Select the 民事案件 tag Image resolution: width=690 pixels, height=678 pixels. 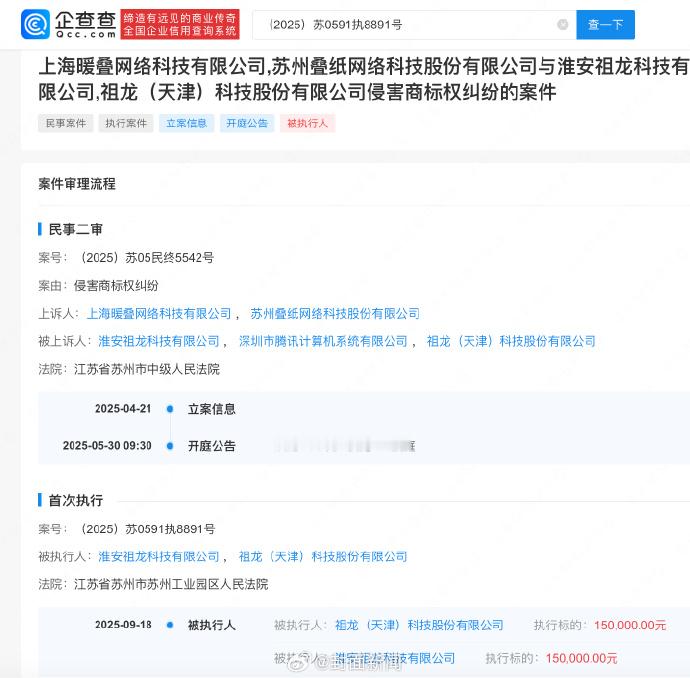(66, 123)
